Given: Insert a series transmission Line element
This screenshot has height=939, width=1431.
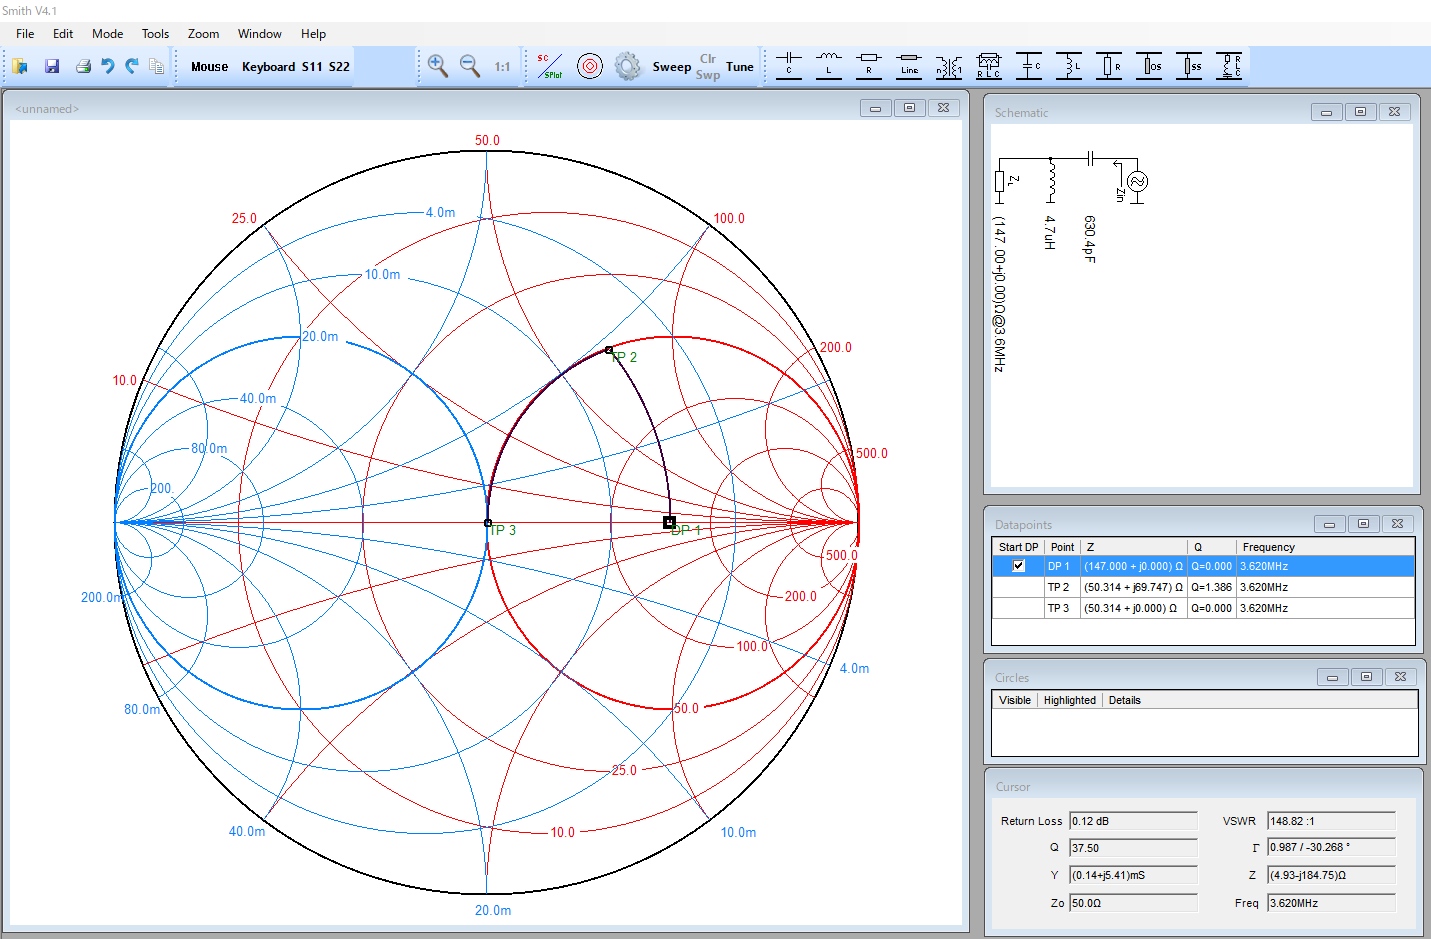Looking at the screenshot, I should (909, 66).
